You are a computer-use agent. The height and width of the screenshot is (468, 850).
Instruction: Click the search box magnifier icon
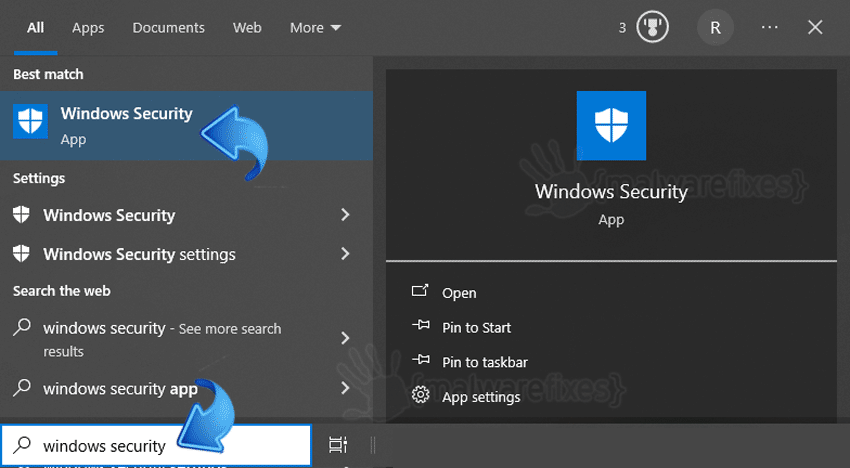(22, 445)
